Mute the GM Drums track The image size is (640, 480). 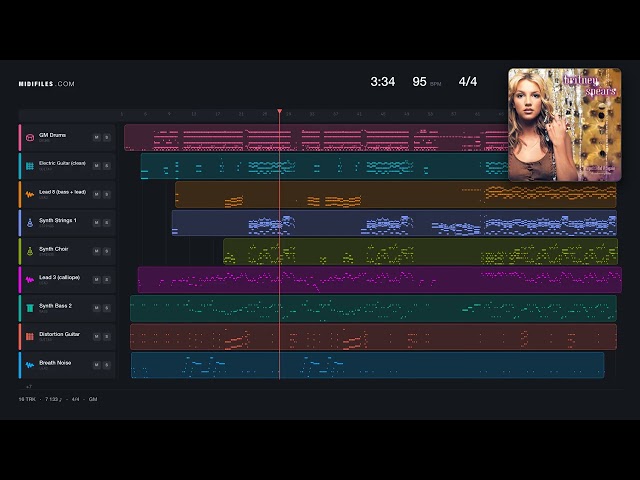tap(96, 138)
